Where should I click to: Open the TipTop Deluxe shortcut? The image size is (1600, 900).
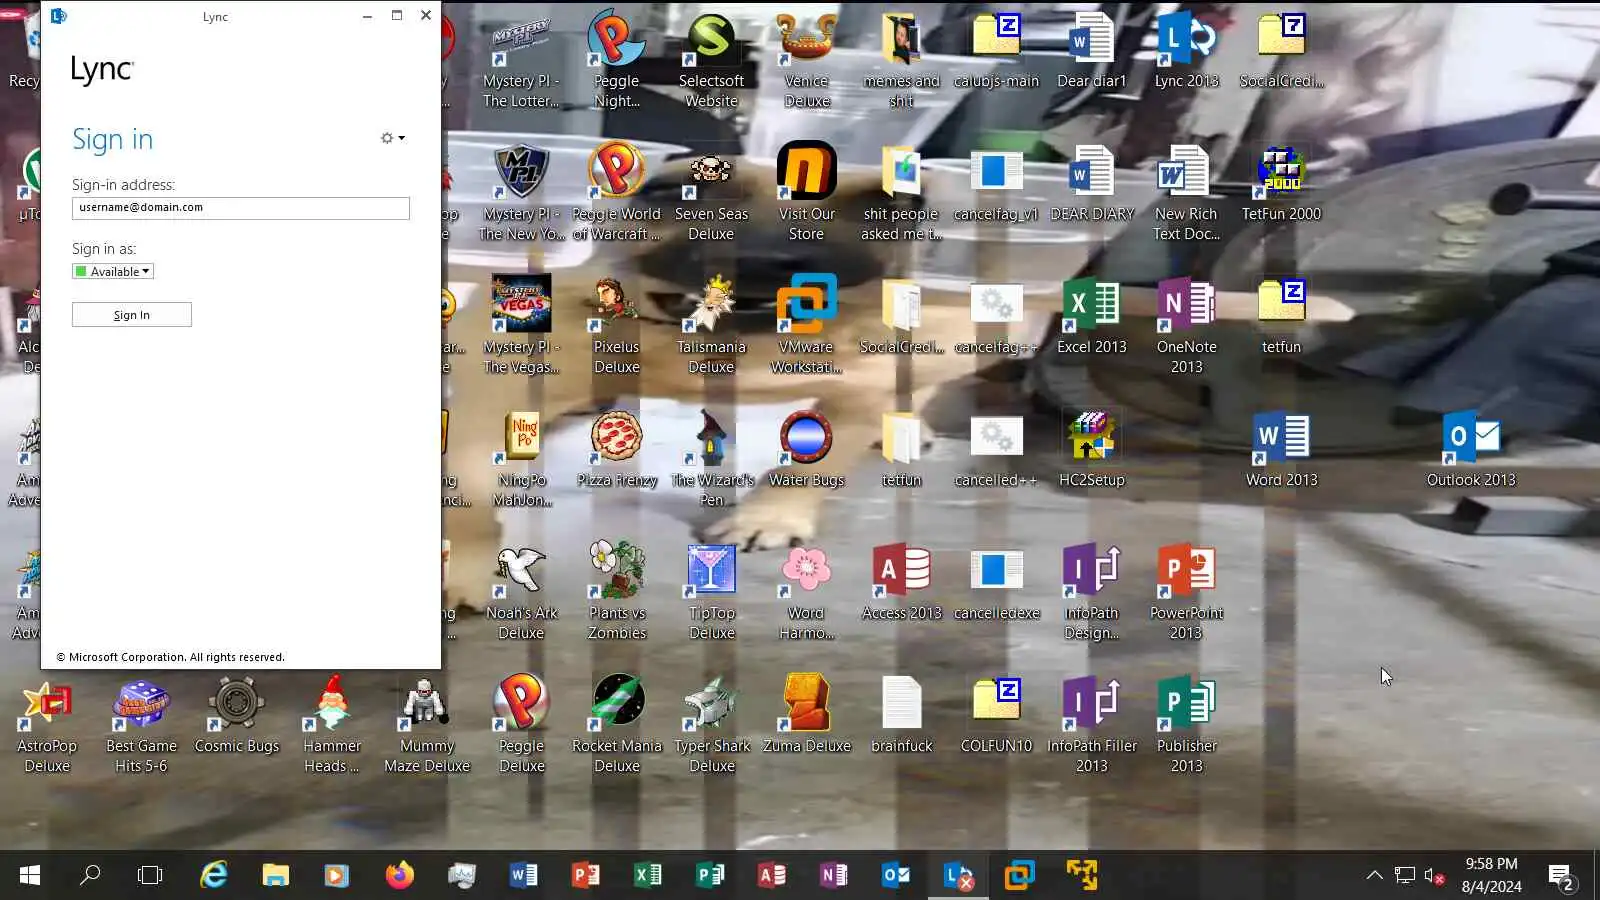[711, 592]
